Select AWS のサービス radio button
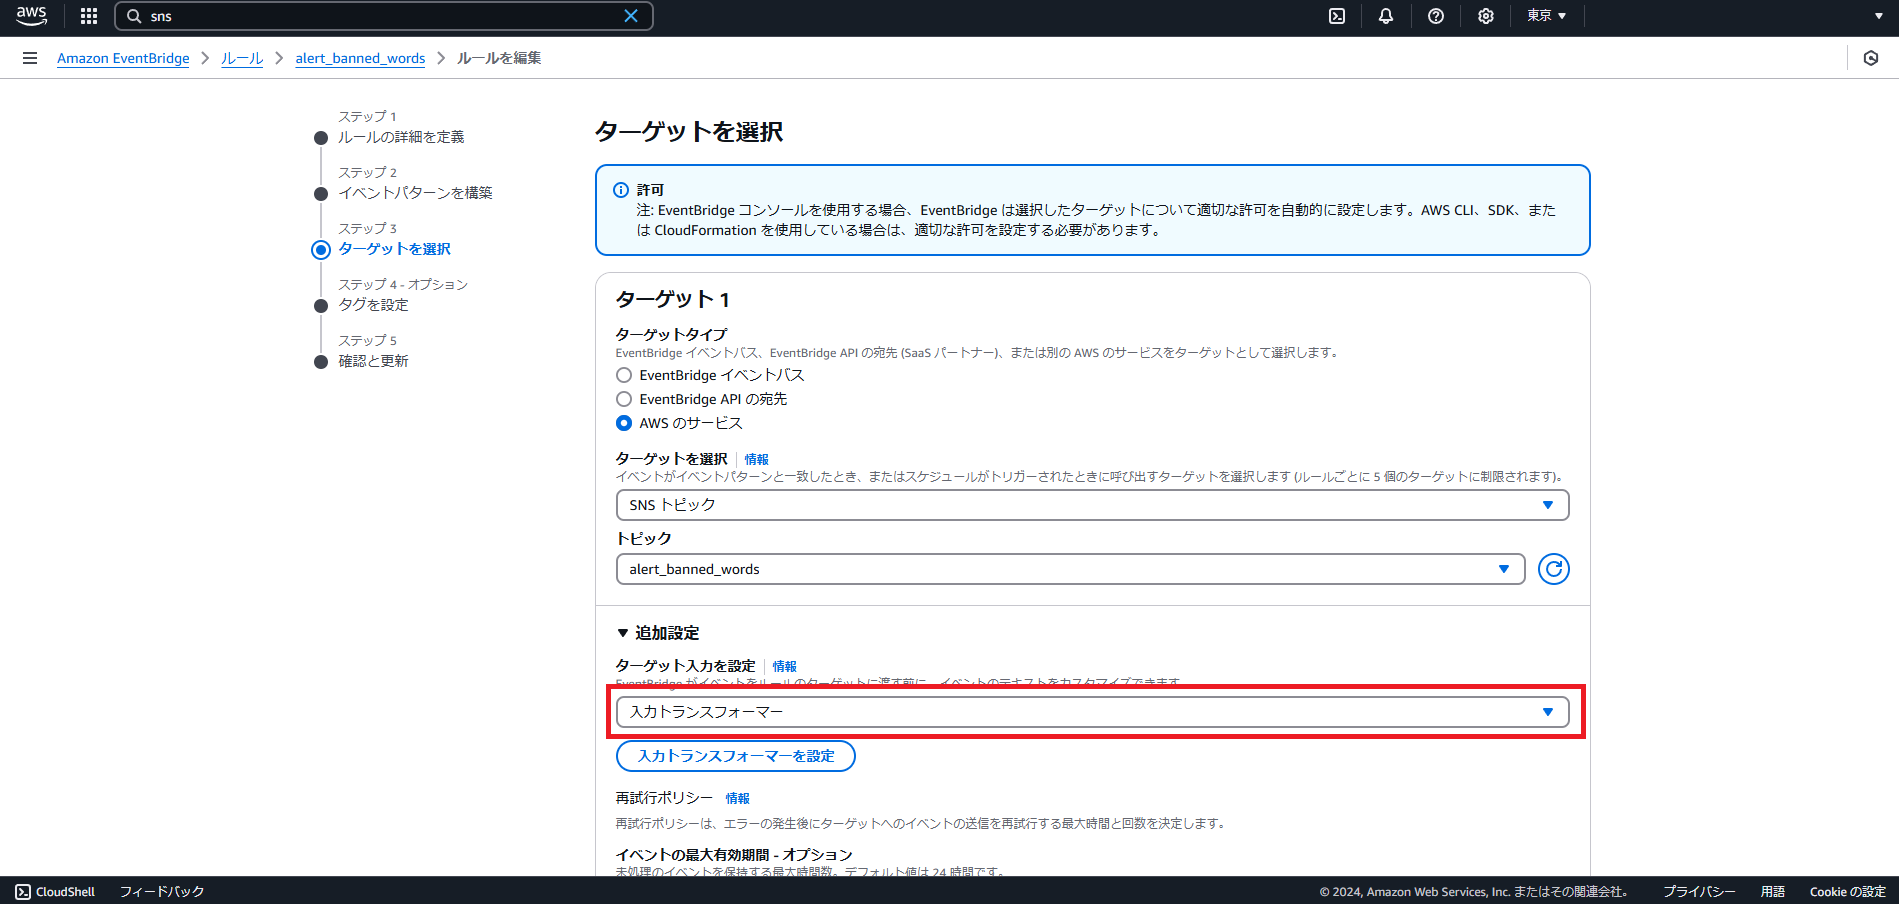The width and height of the screenshot is (1899, 904). click(624, 423)
